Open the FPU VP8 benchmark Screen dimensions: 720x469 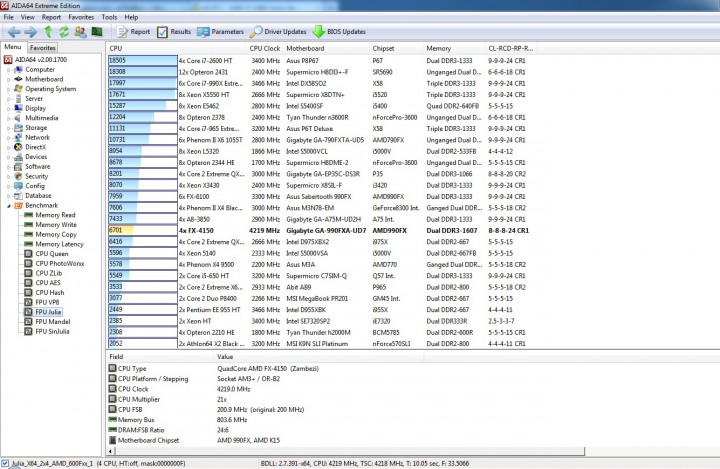click(x=42, y=302)
